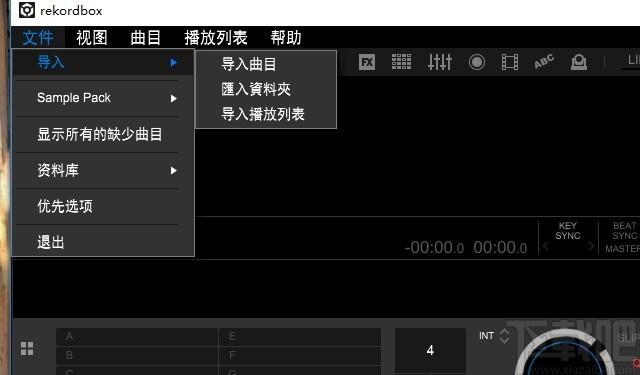Show the sampler pad grid icon
640x375 pixels.
point(402,62)
